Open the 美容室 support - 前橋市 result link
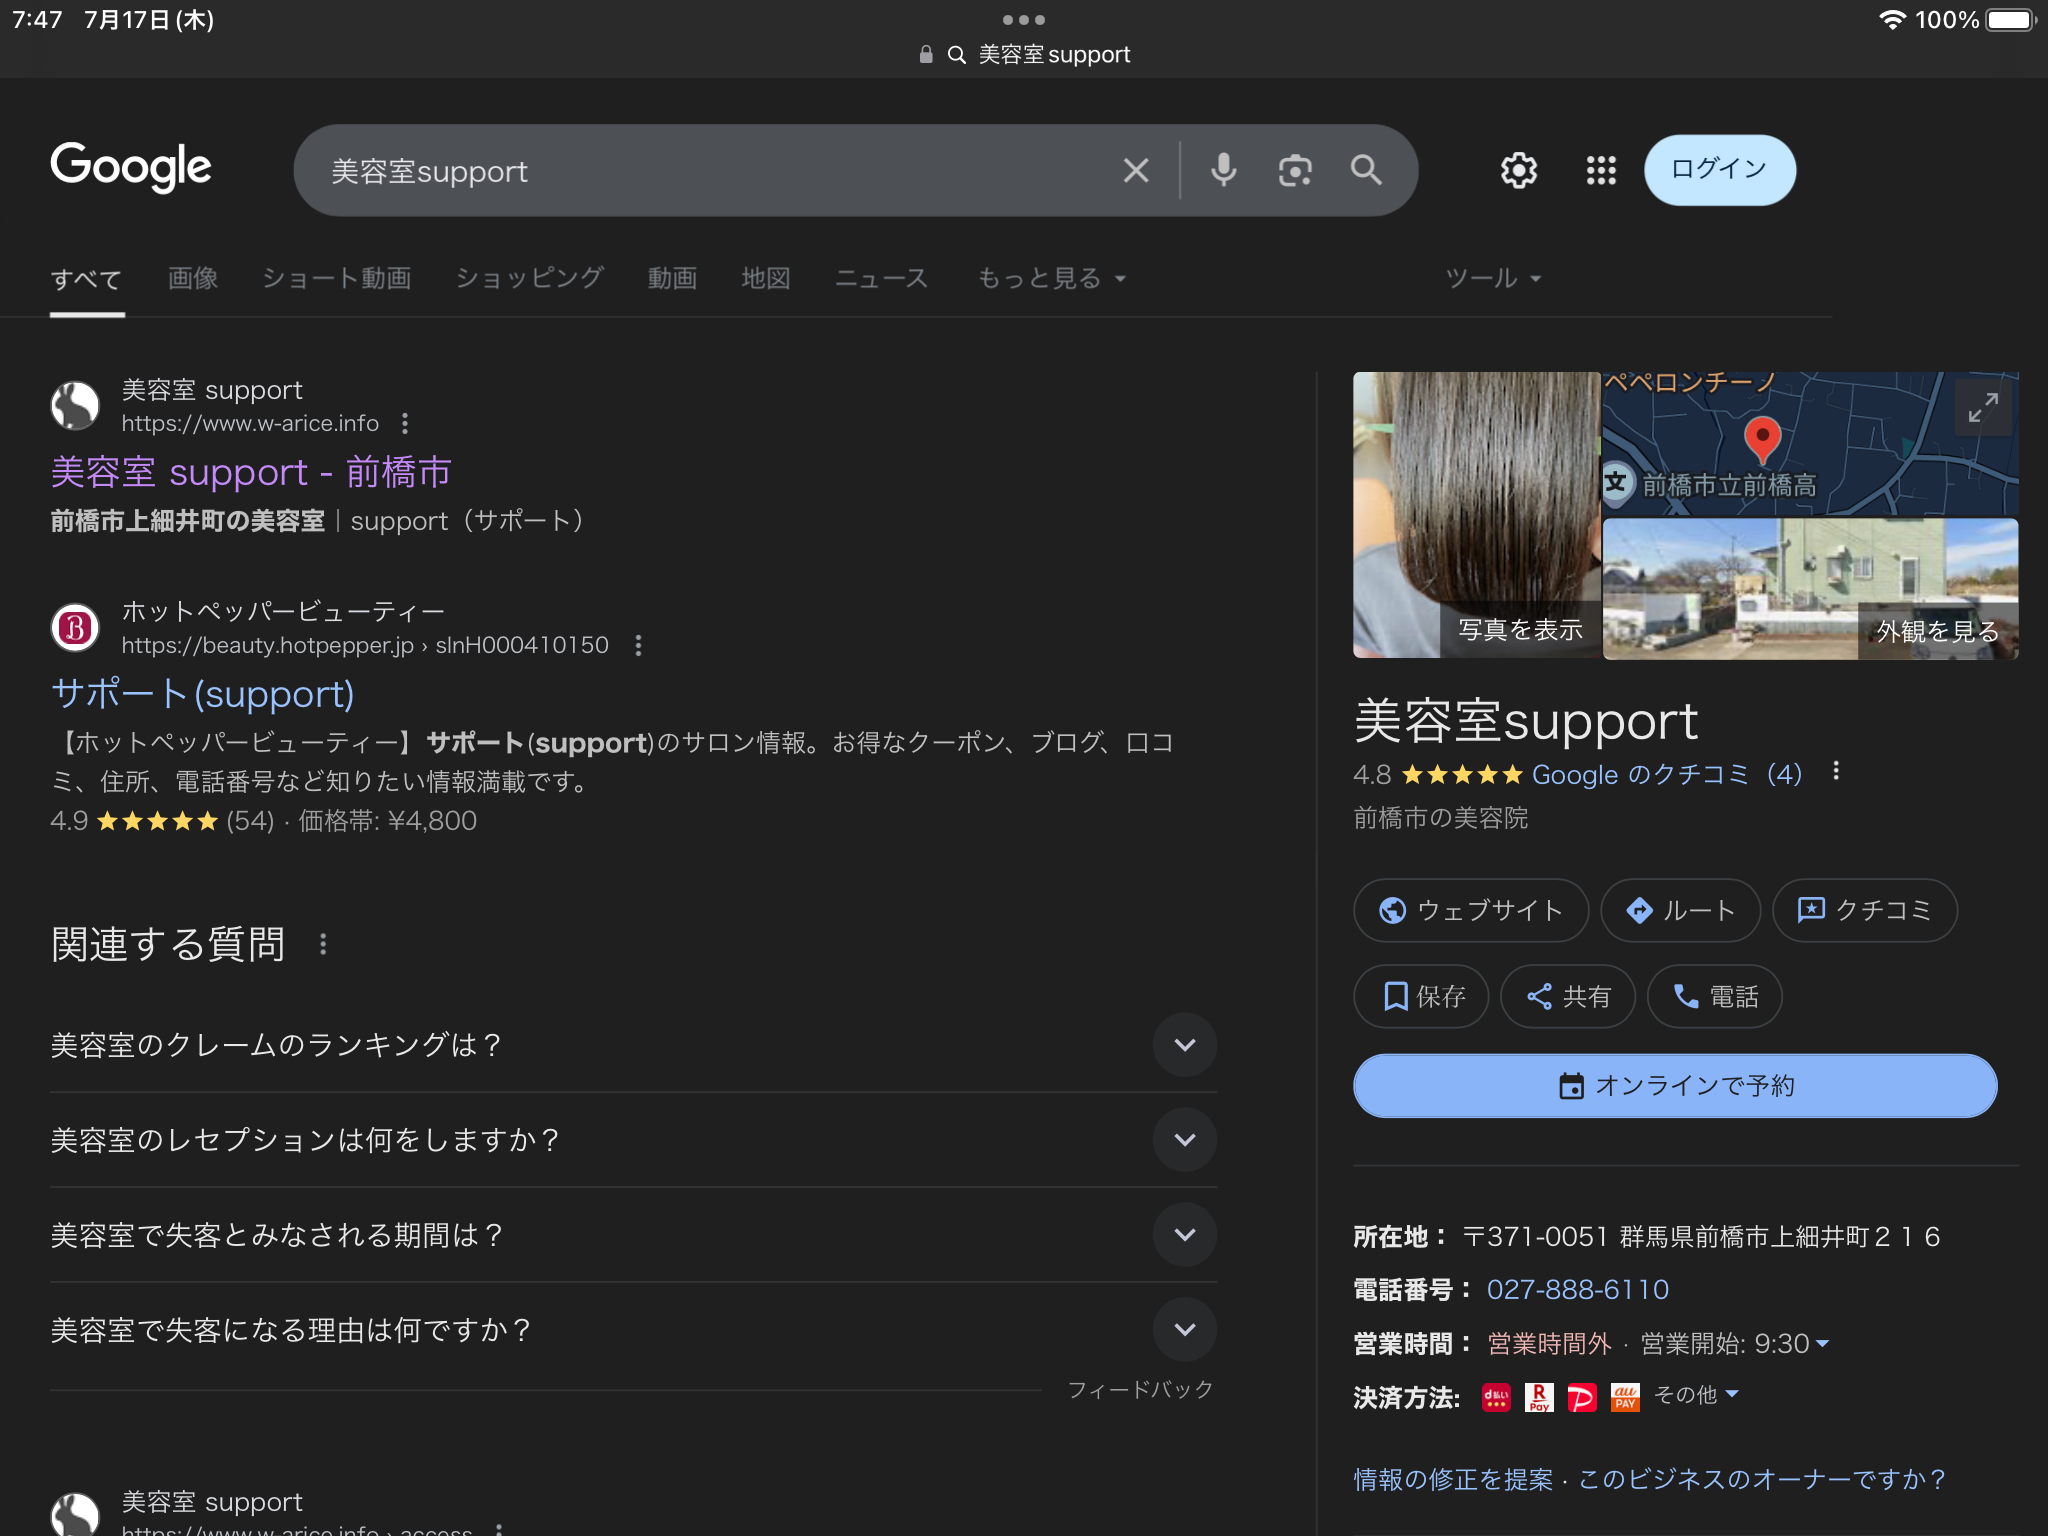Viewport: 2048px width, 1536px height. [x=251, y=472]
